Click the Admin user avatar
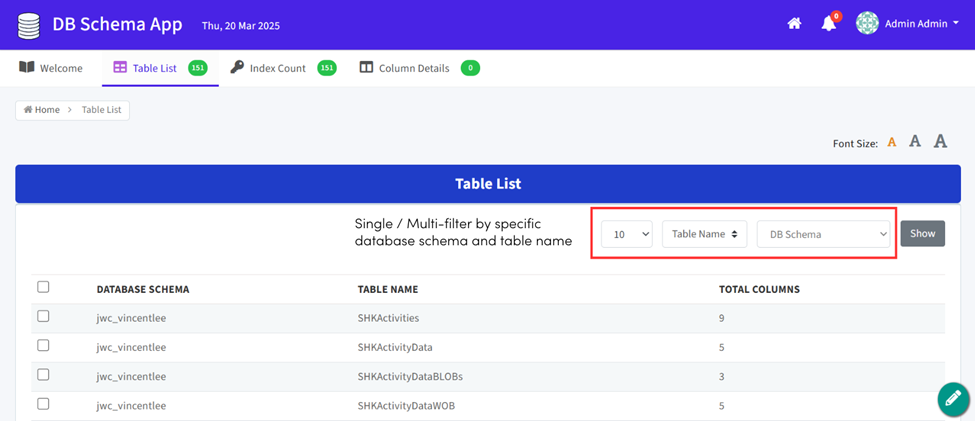 (867, 24)
